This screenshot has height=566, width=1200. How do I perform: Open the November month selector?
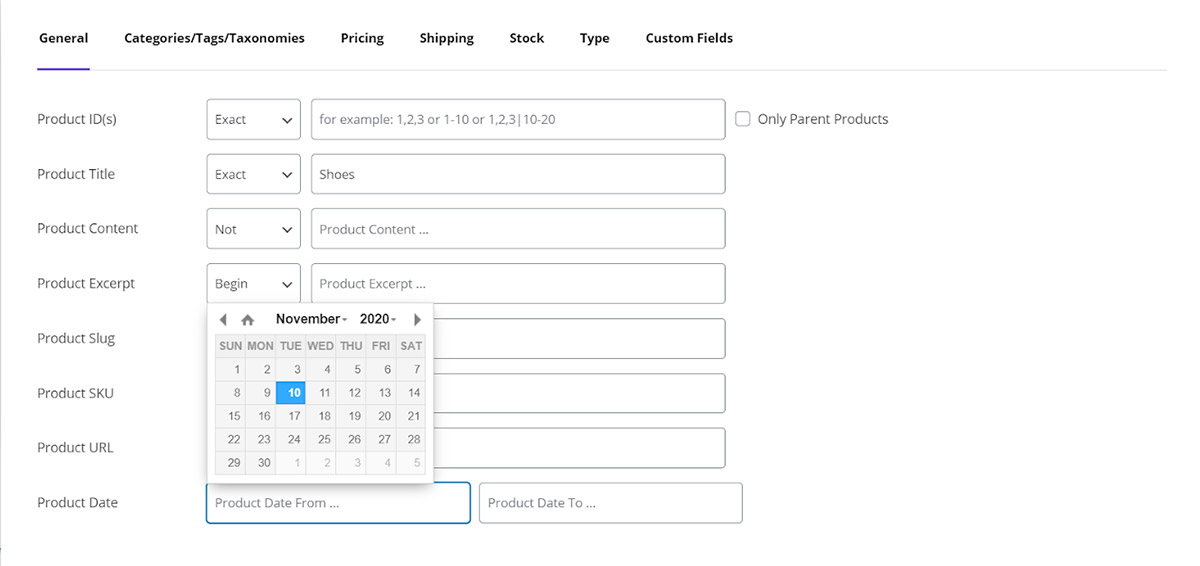pos(311,319)
